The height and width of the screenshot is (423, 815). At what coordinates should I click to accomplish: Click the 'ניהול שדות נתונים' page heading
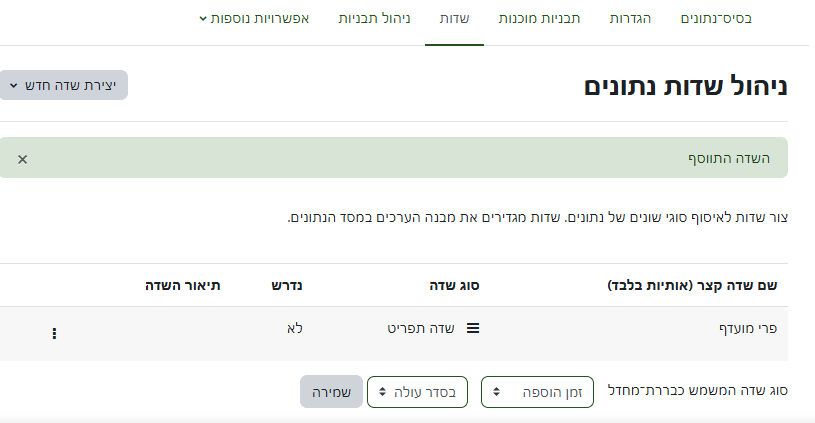[686, 86]
